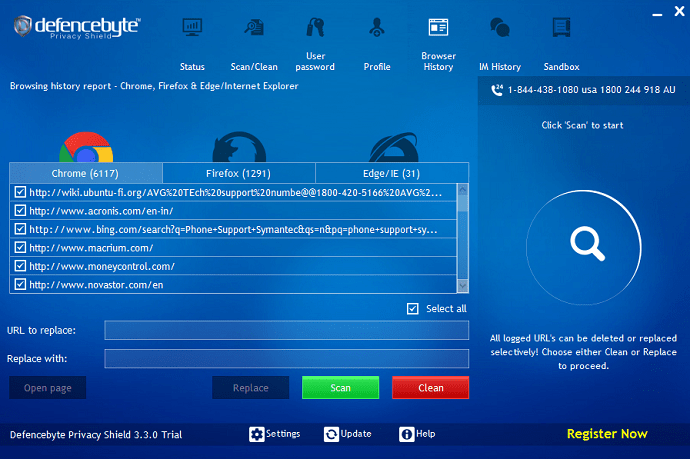690x459 pixels.
Task: Select the http://www.moneycontrol.com/ row
Action: [233, 266]
